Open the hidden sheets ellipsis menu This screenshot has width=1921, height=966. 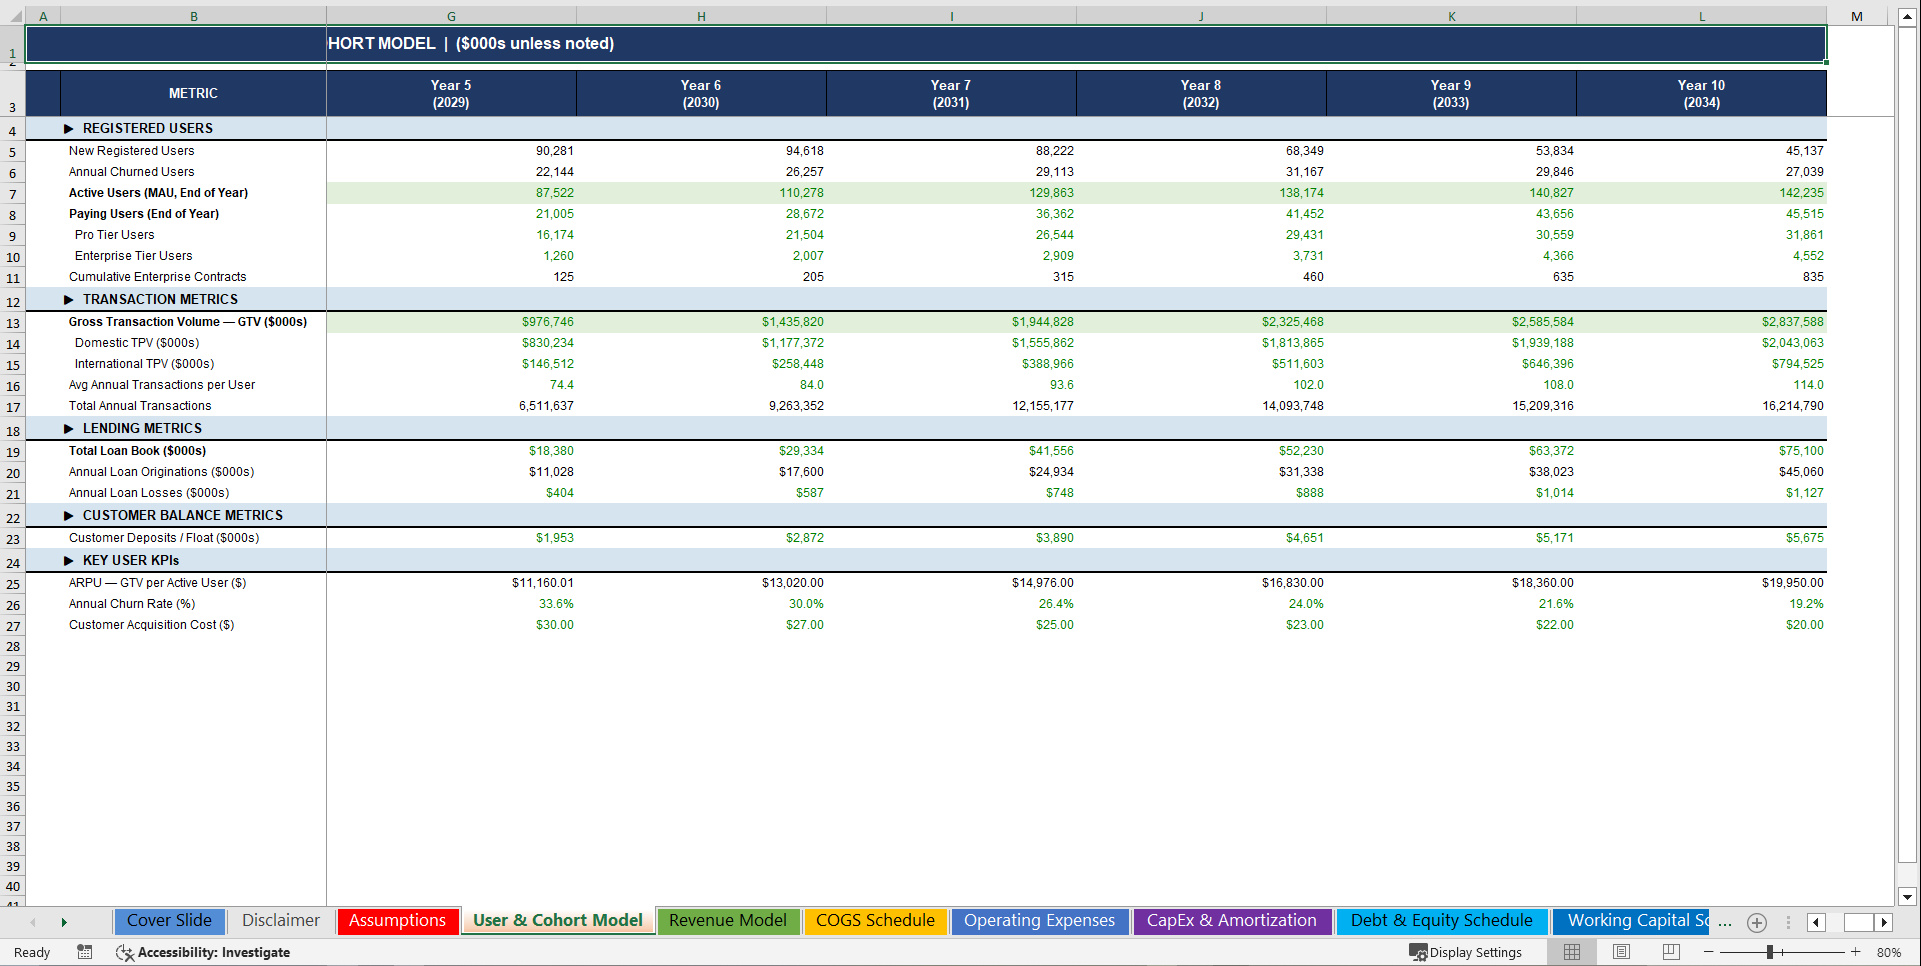(x=1724, y=922)
